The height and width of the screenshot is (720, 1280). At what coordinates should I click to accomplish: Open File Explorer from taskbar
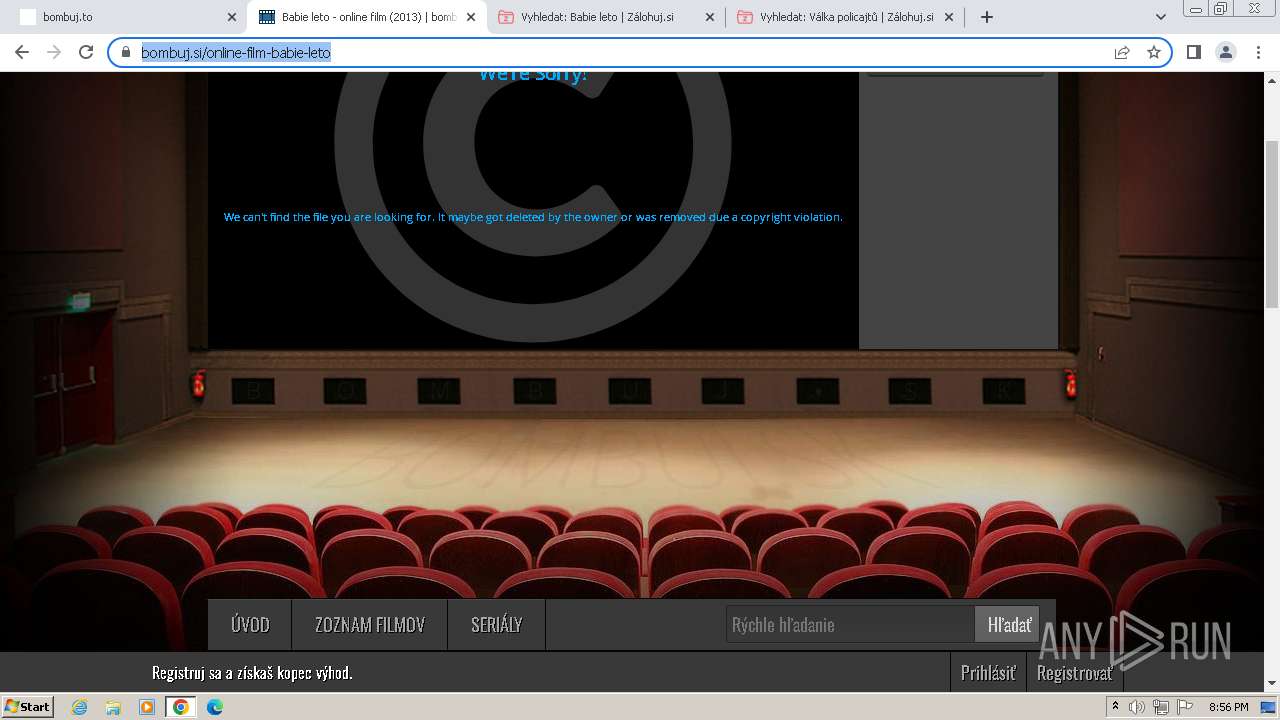tap(113, 707)
